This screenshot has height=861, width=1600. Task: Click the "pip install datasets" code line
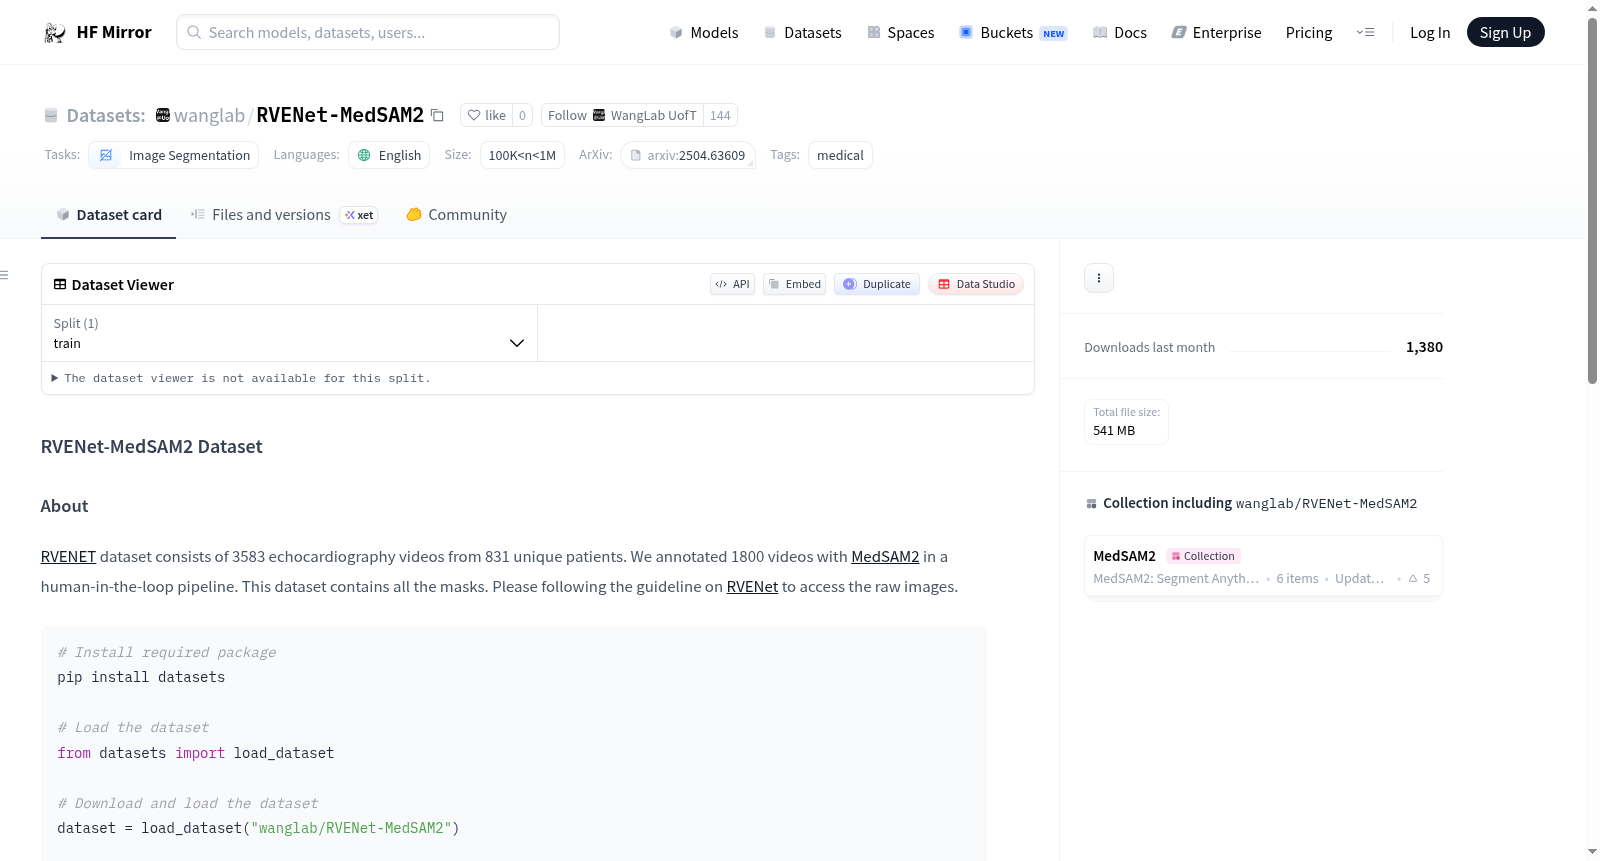click(x=141, y=677)
